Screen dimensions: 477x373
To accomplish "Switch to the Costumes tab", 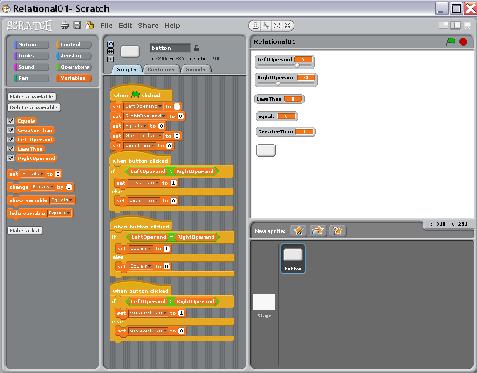I will 161,69.
